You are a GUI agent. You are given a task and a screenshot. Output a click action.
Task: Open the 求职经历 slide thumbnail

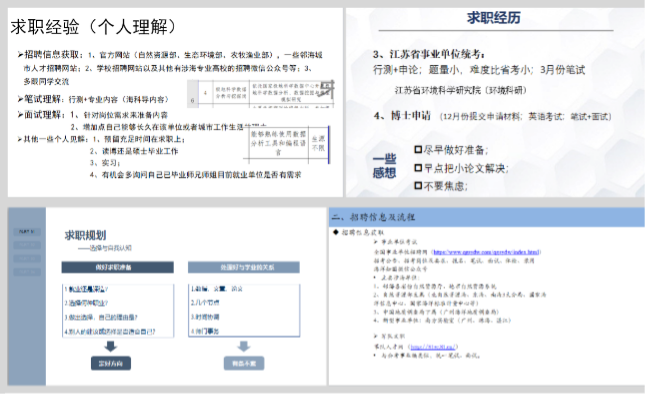tap(495, 102)
